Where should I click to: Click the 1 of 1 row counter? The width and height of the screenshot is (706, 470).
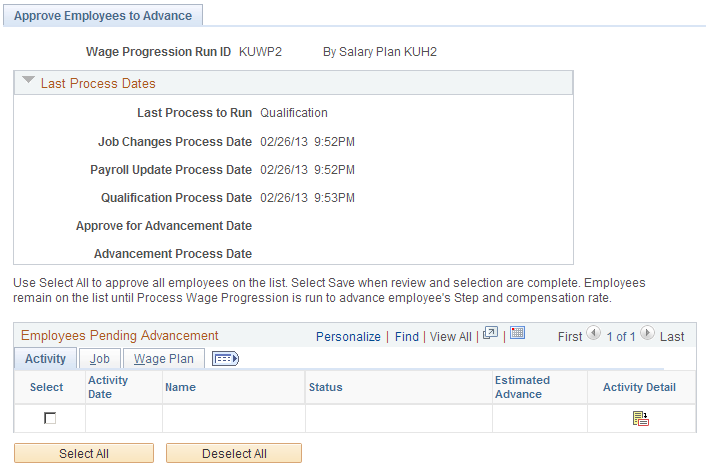click(620, 337)
